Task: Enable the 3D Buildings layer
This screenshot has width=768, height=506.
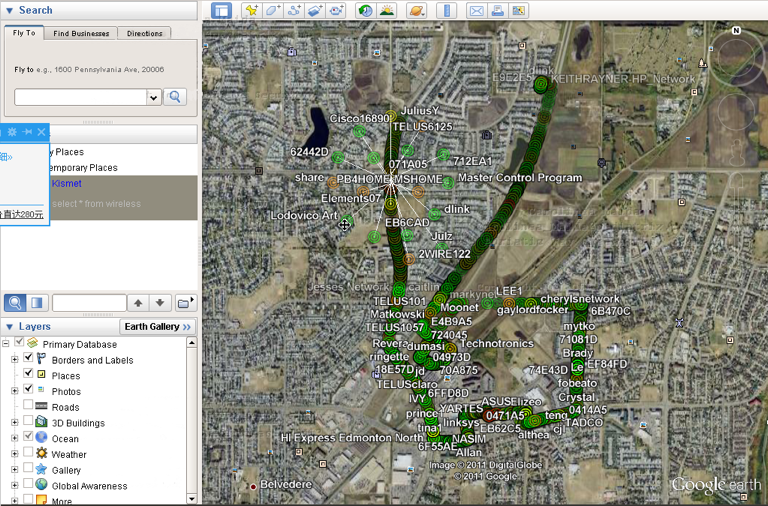Action: point(28,420)
